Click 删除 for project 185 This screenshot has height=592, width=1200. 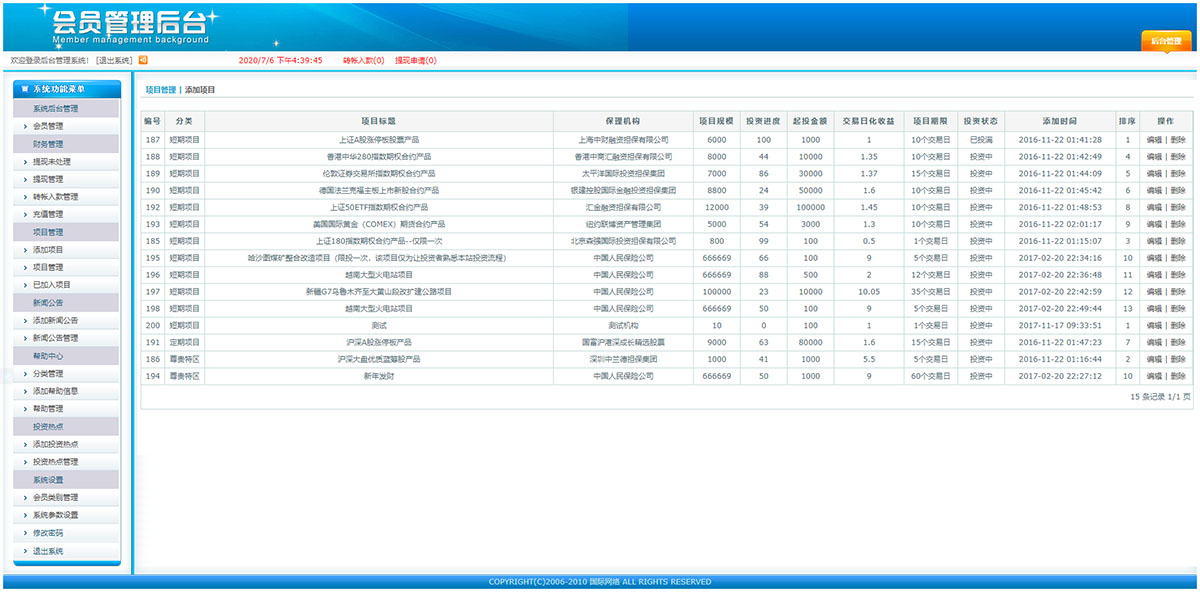[x=1178, y=241]
